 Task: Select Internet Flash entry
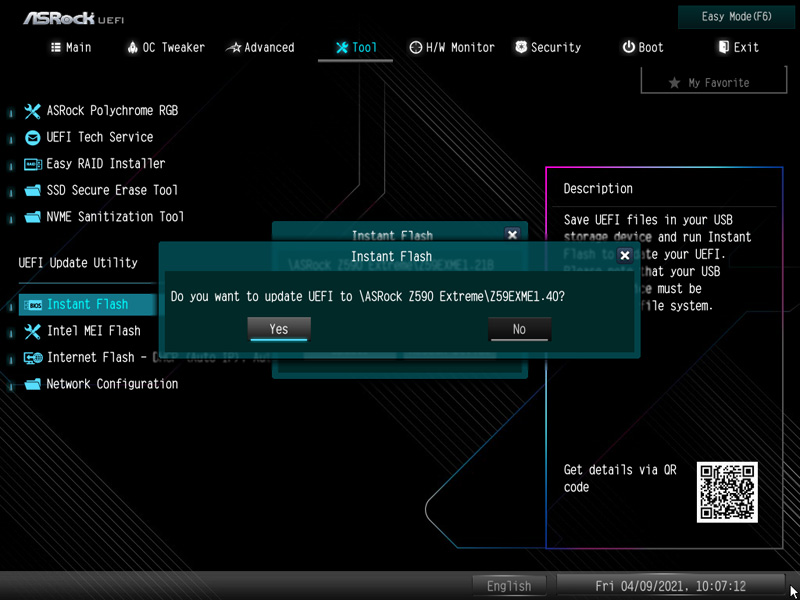[90, 358]
